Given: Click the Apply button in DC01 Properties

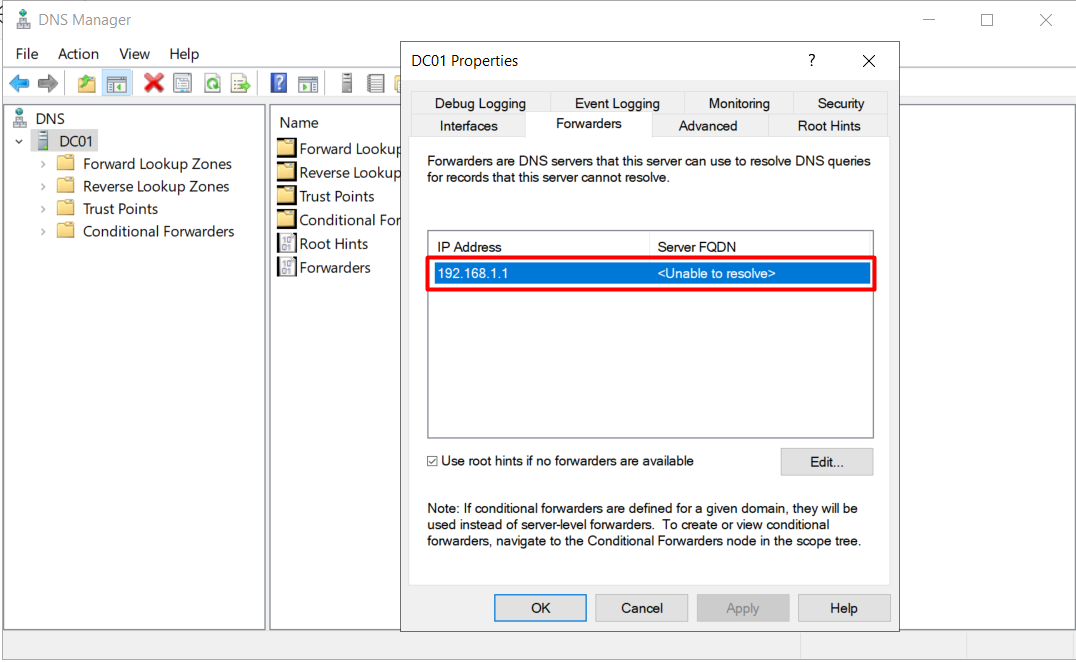Looking at the screenshot, I should coord(742,607).
